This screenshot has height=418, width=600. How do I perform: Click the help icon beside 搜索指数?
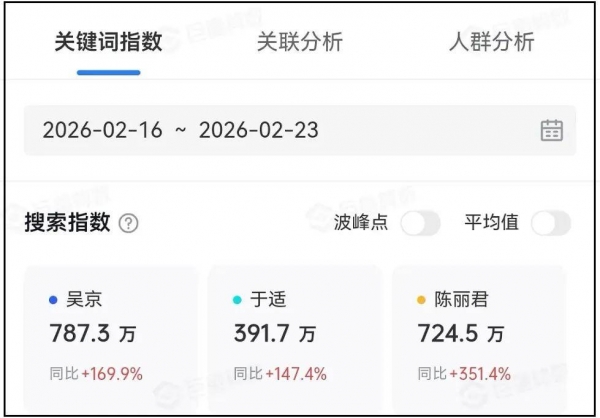click(x=129, y=223)
